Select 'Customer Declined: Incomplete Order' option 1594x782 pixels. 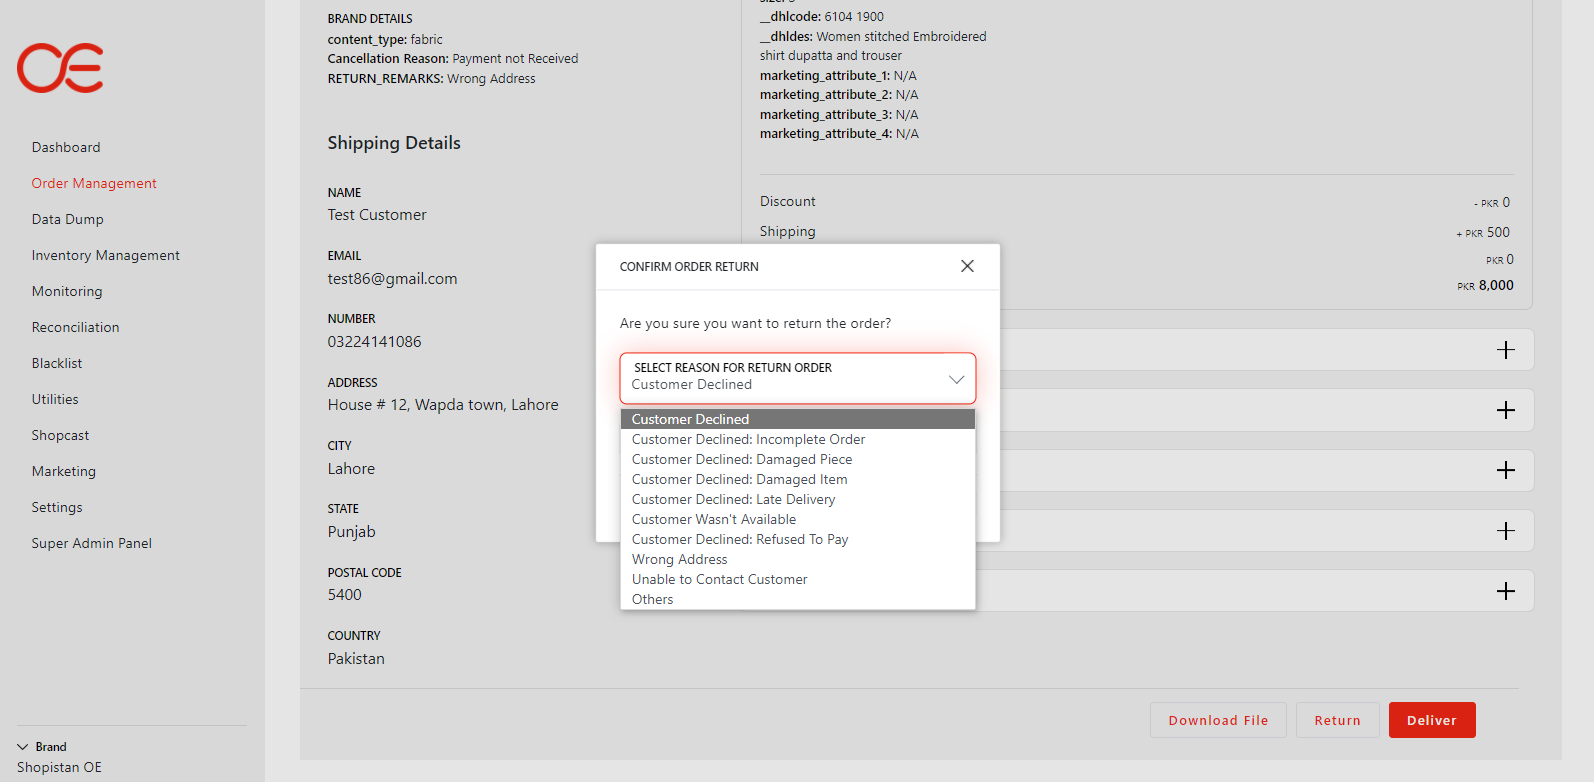click(x=748, y=439)
